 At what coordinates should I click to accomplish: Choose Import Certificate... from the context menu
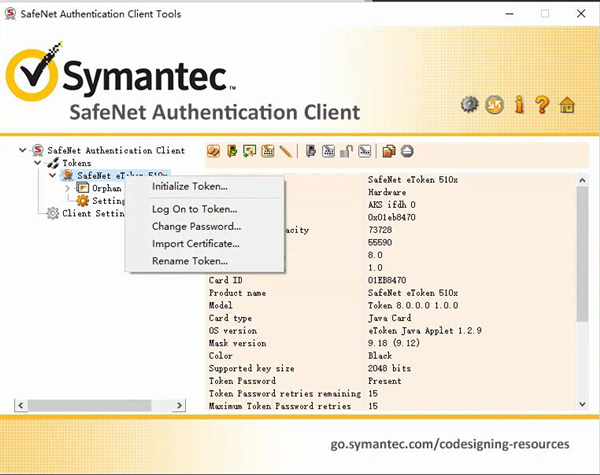coord(205,243)
